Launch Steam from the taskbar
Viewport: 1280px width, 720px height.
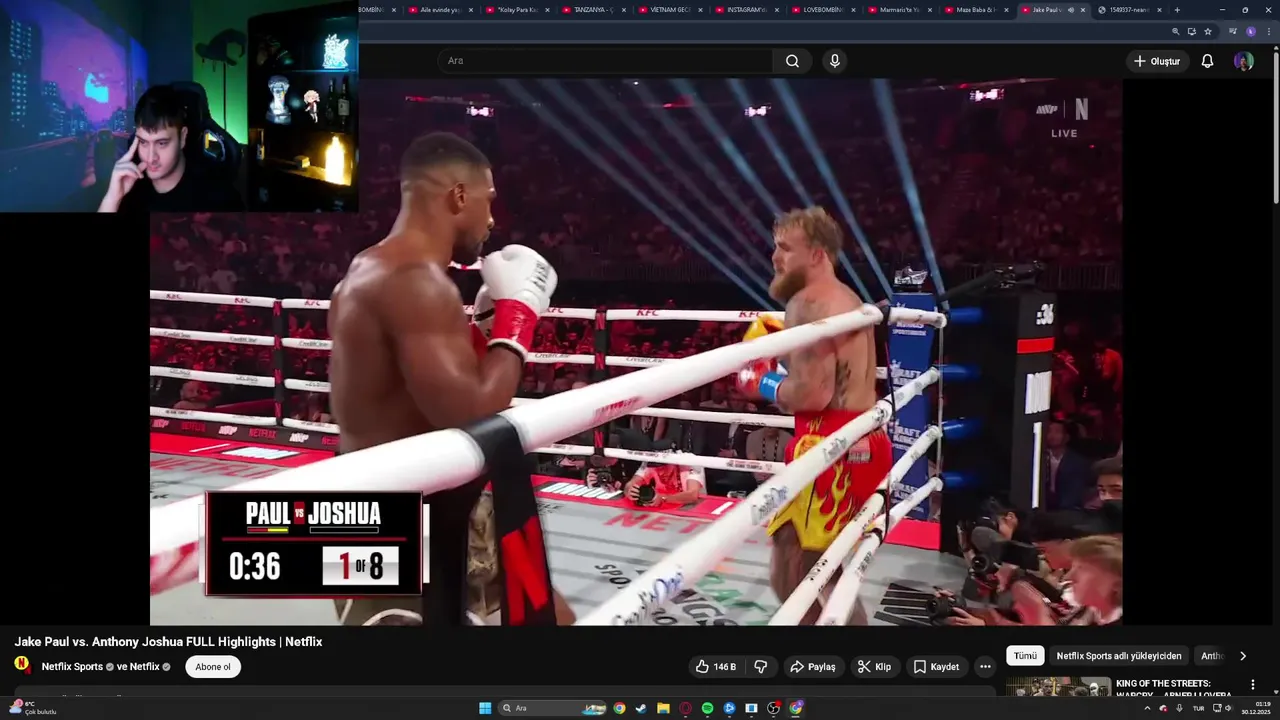tap(641, 708)
